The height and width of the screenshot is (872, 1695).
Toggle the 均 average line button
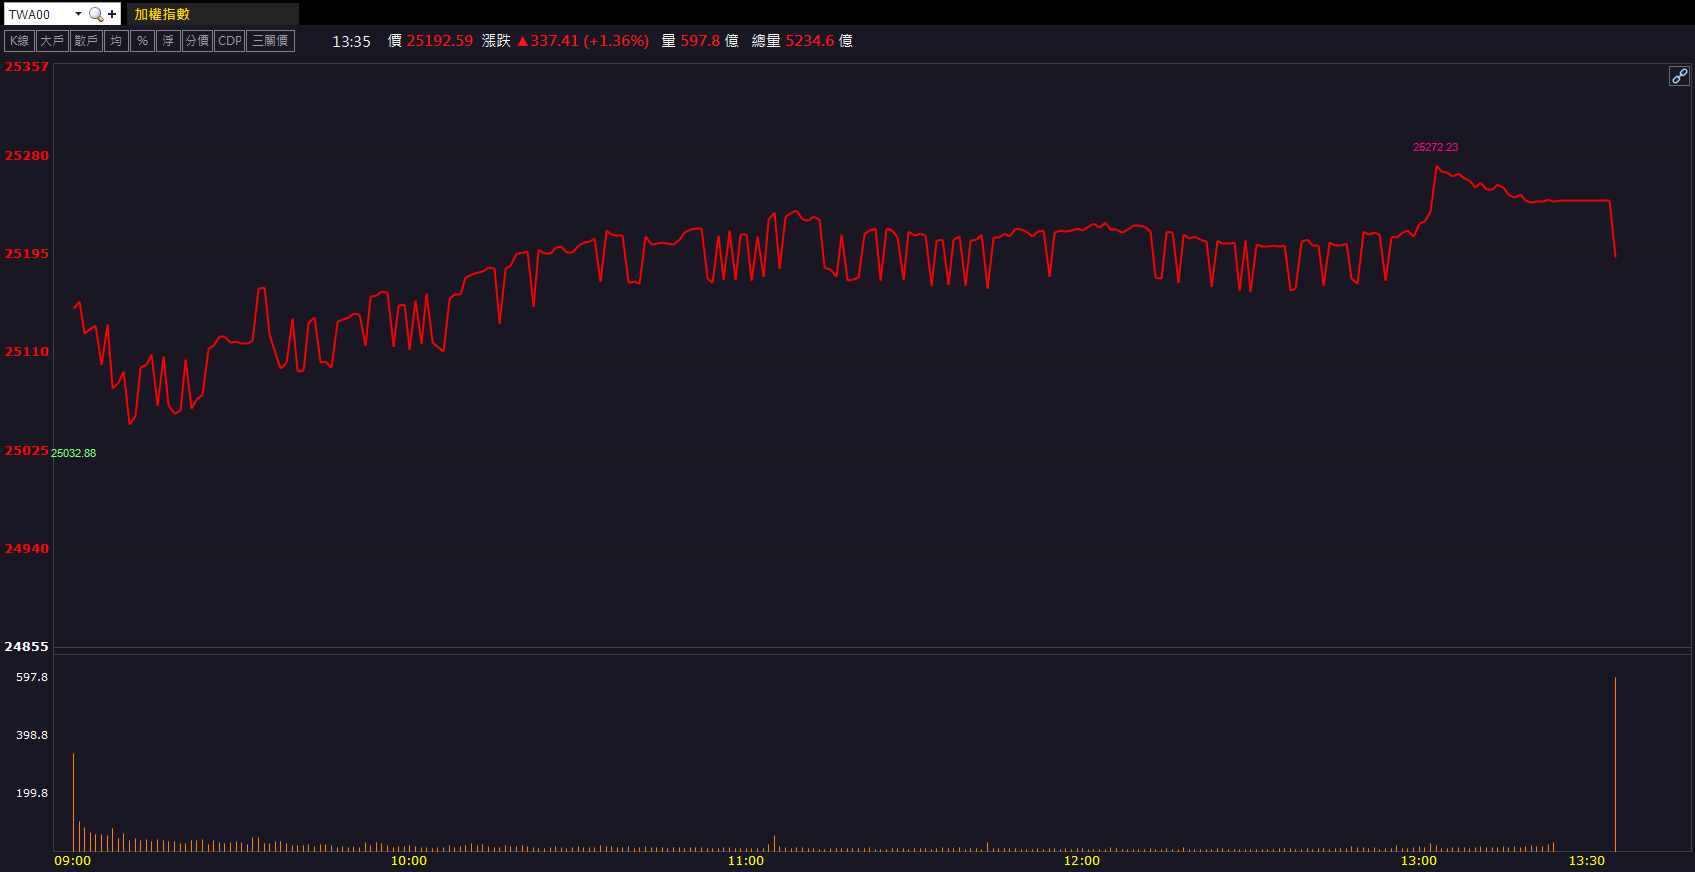116,41
